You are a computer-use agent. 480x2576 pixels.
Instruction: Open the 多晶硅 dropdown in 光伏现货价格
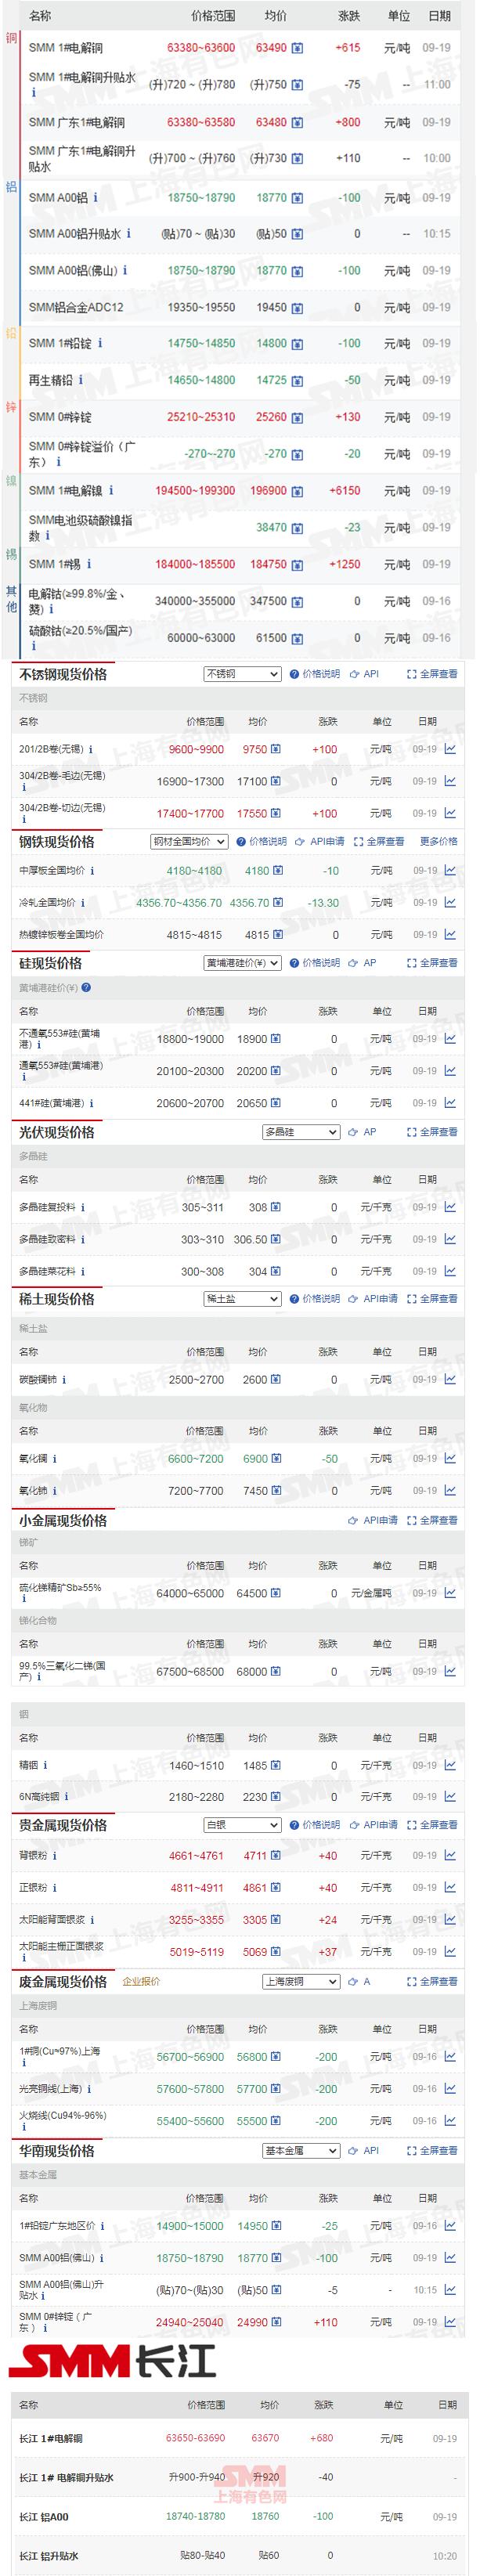click(301, 1132)
